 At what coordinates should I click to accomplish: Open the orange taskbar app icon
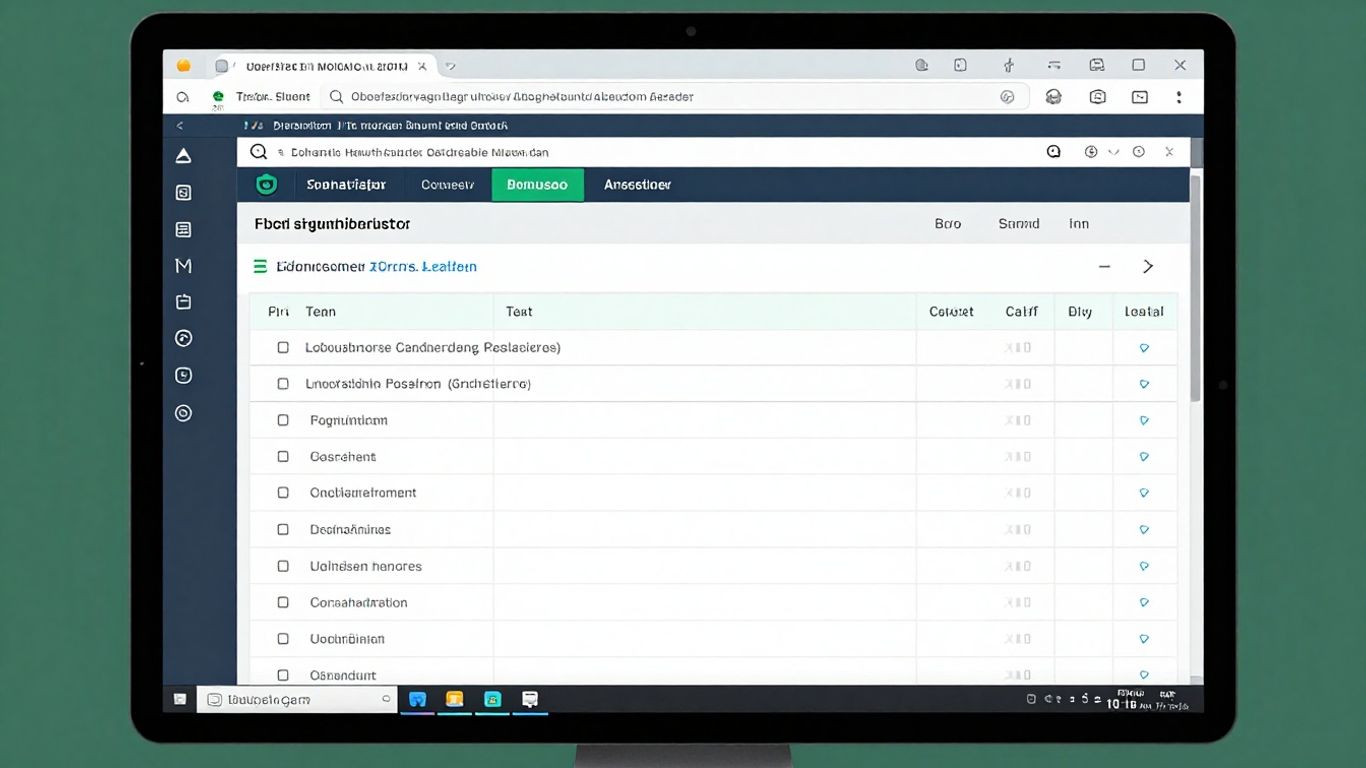click(x=455, y=700)
